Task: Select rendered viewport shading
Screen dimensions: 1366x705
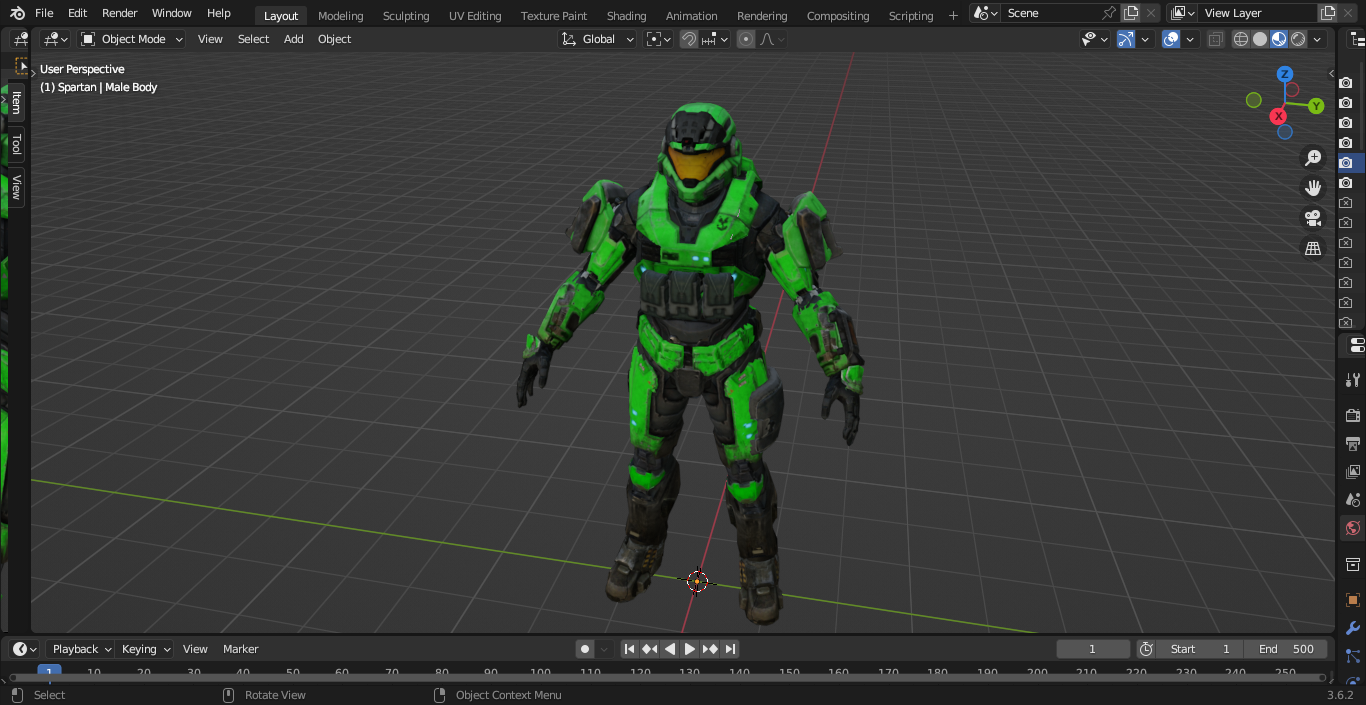Action: point(1298,39)
